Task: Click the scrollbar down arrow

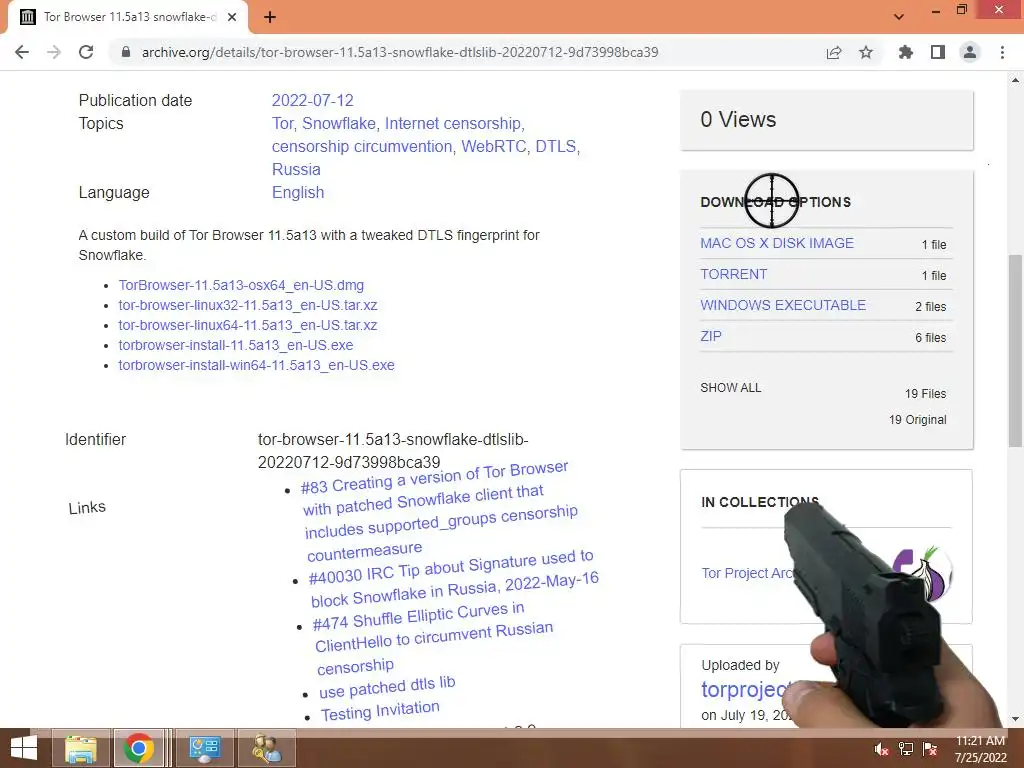Action: click(1015, 719)
